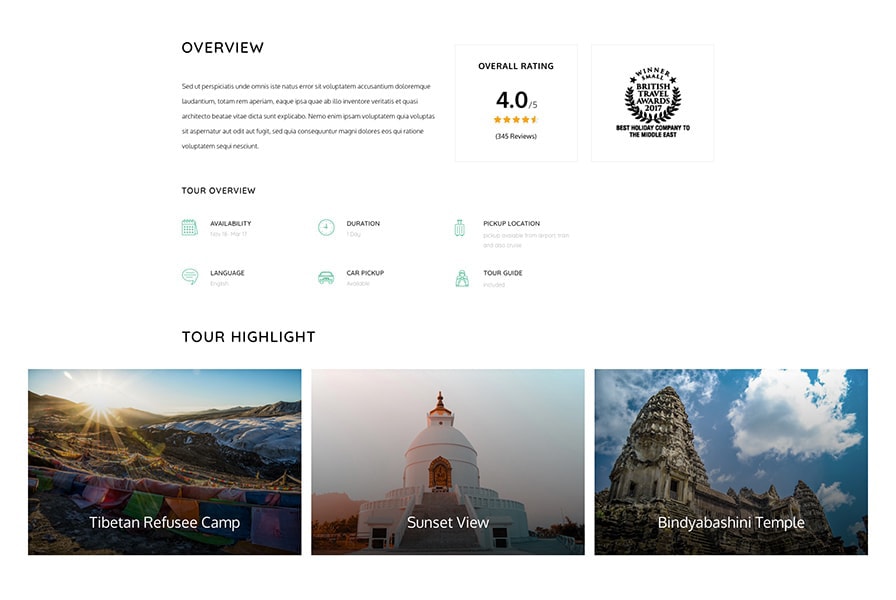Click the Tour Overview subheading
896x600 pixels.
coord(218,190)
